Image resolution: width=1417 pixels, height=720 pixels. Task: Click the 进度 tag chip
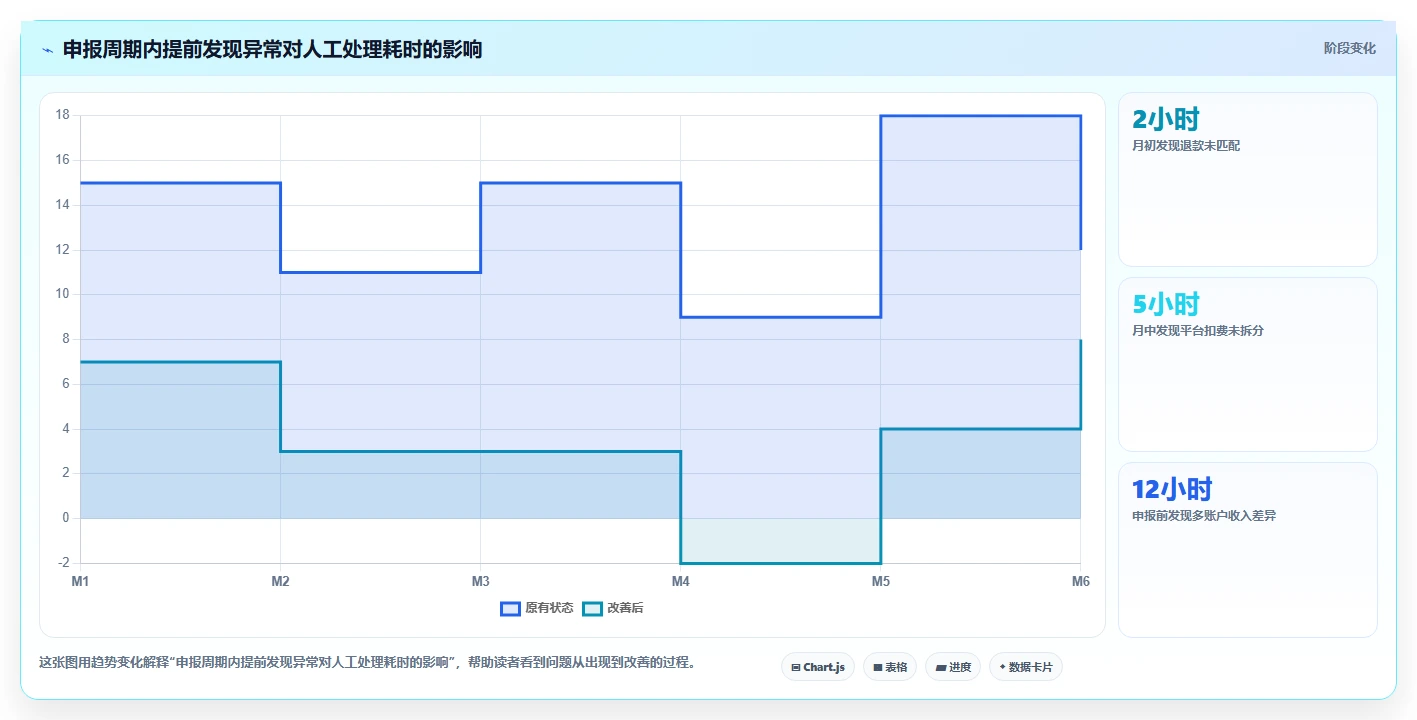(x=952, y=667)
